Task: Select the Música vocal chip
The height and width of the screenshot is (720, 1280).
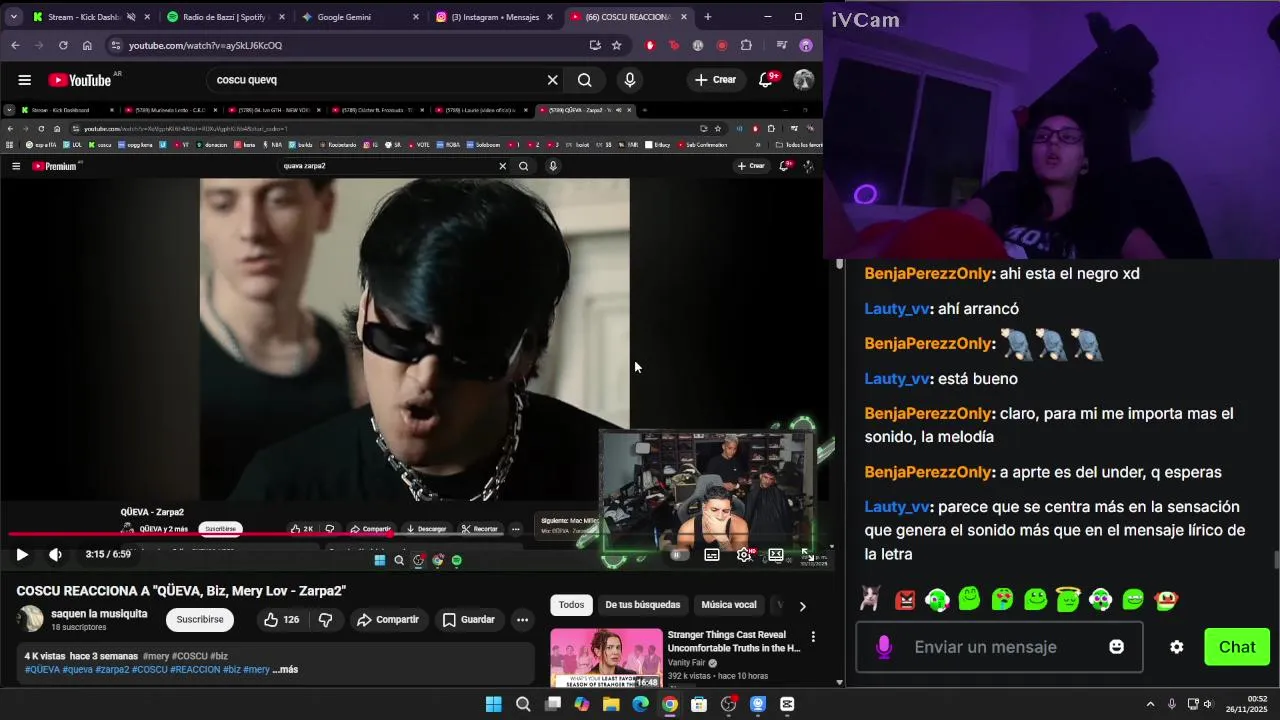Action: click(x=729, y=605)
